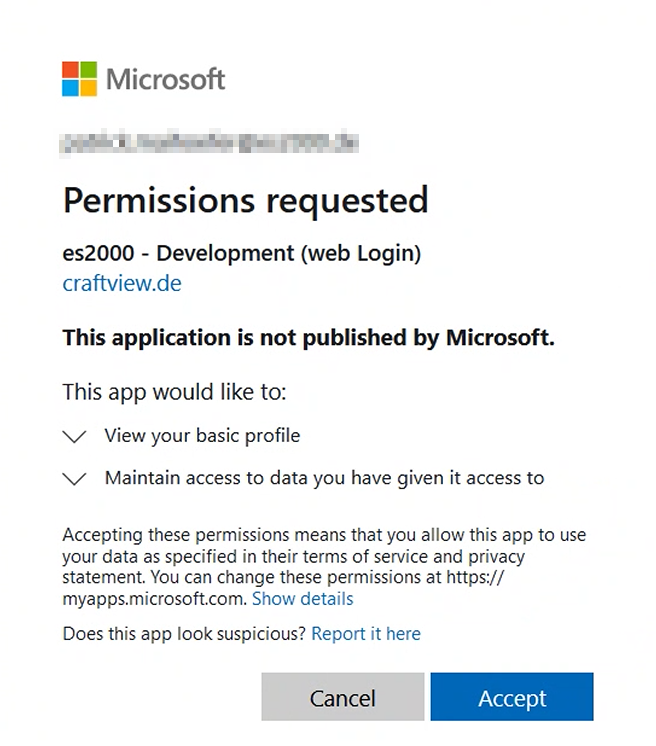Click the Microsoft wordmark text

click(x=165, y=79)
